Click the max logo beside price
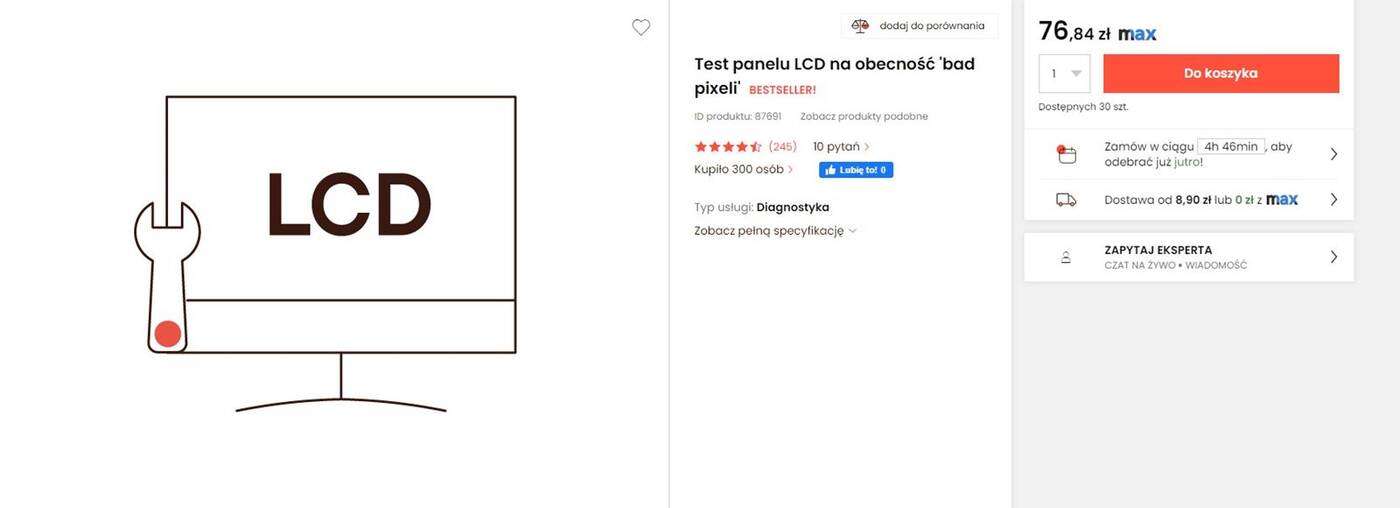 (1137, 34)
